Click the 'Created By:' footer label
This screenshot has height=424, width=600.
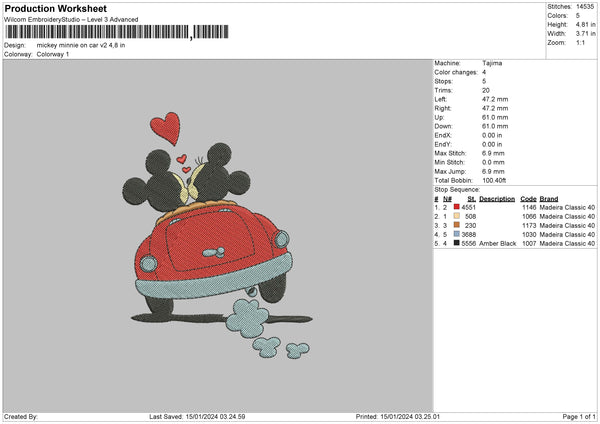coord(21,417)
